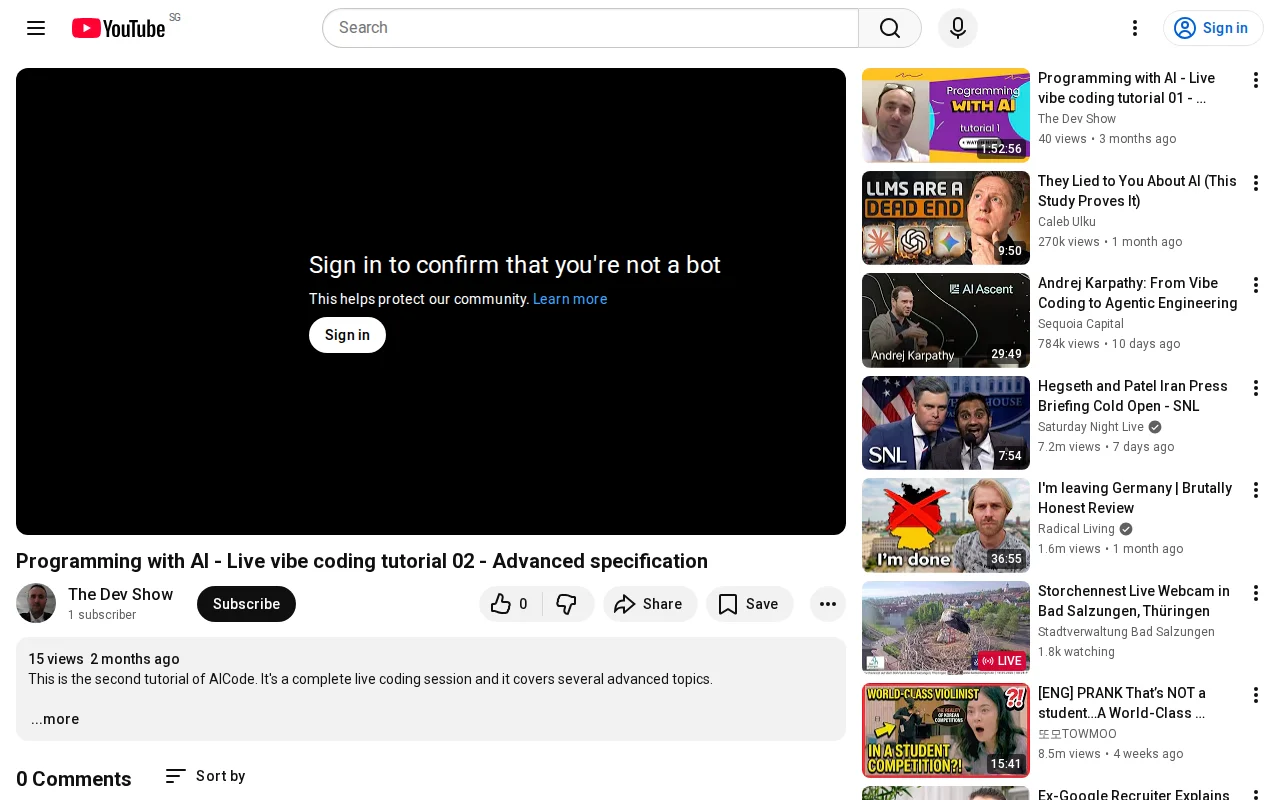1280x800 pixels.
Task: Open title Hegseth and Patel Iran Press Briefing
Action: (x=1133, y=396)
